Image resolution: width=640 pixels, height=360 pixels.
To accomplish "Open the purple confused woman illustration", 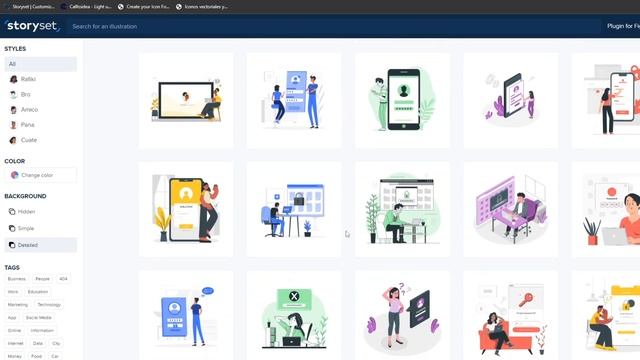I will (x=402, y=316).
